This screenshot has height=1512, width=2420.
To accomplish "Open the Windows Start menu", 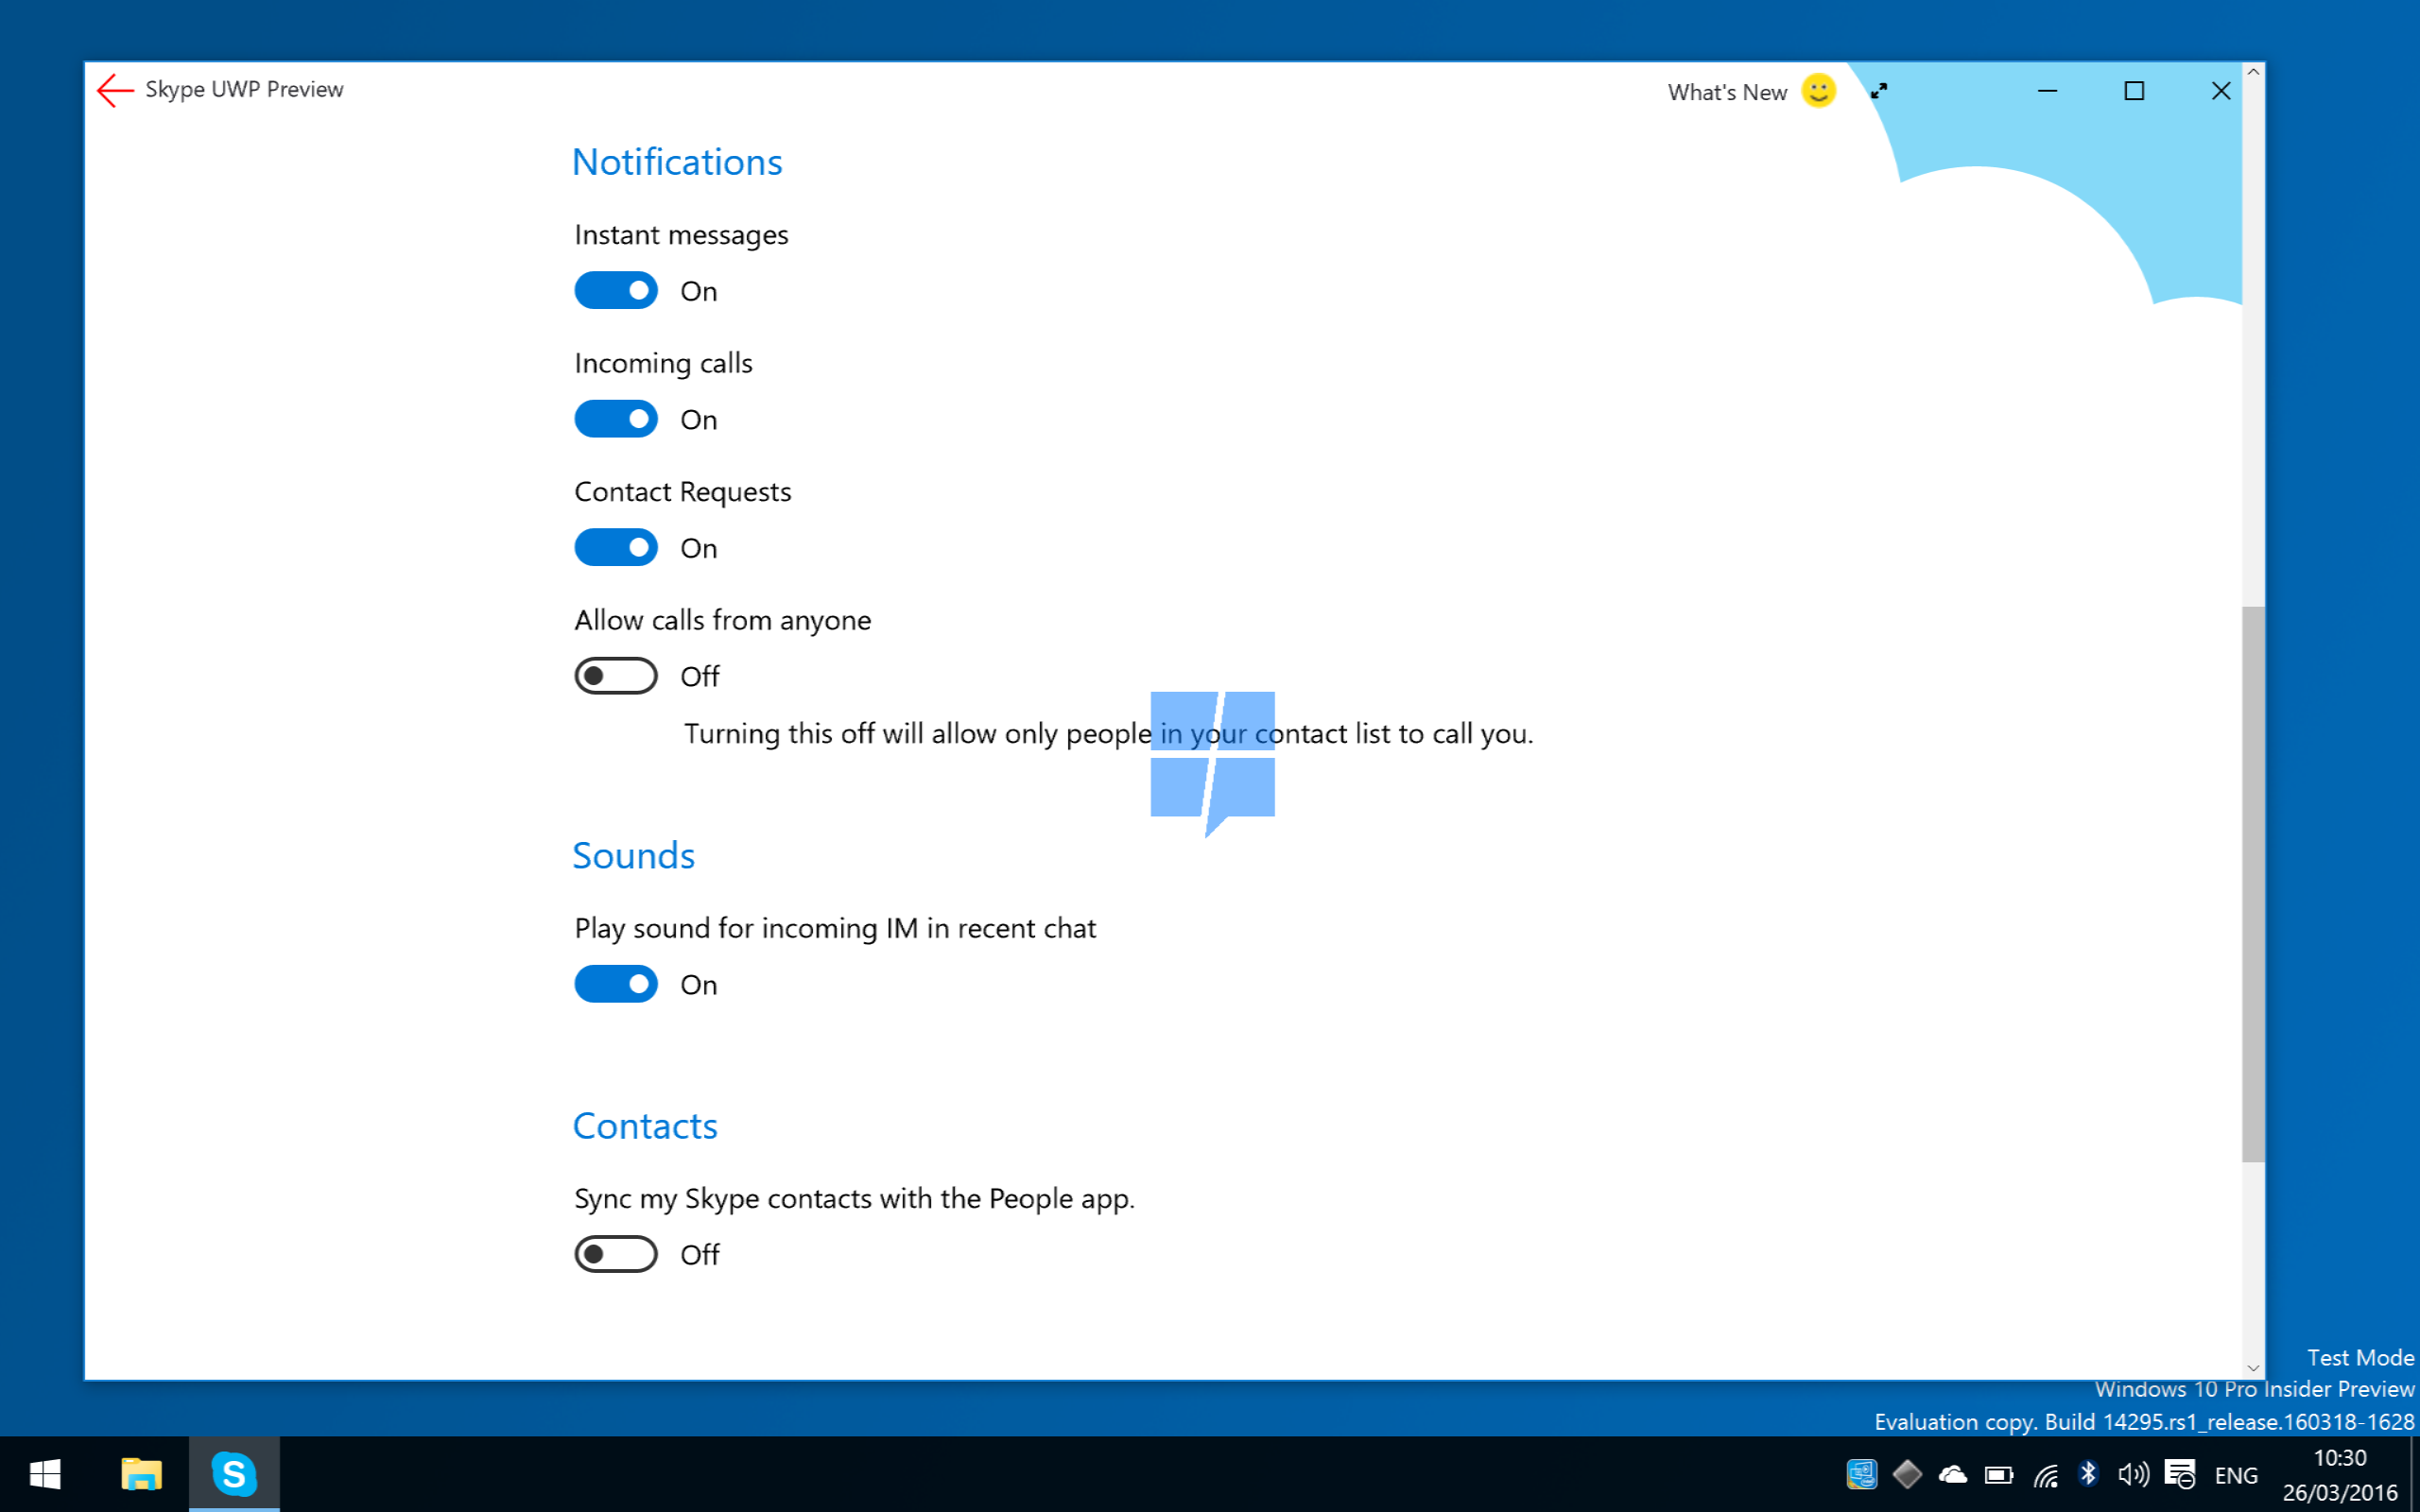I will (x=45, y=1474).
